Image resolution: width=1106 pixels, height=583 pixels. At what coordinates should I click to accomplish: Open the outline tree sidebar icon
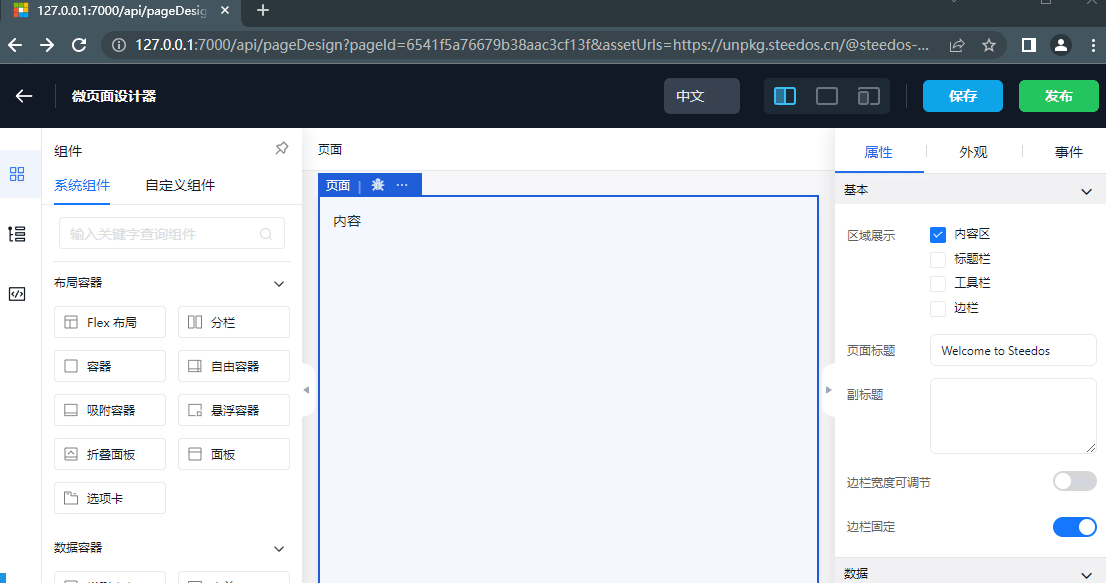point(17,234)
